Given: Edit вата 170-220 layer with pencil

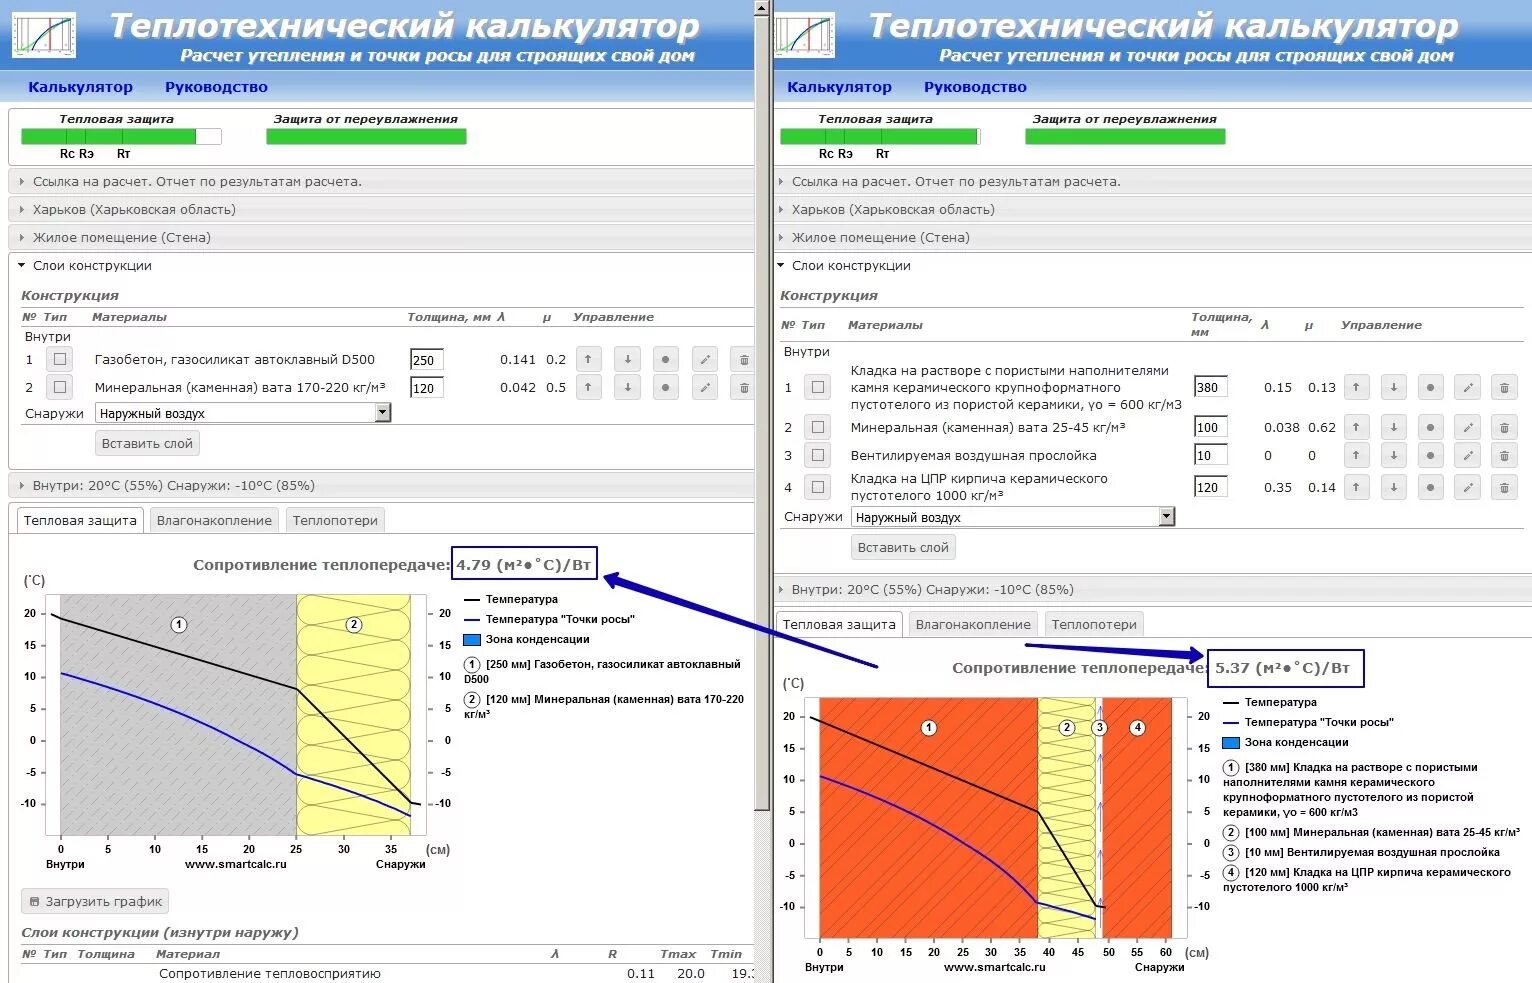Looking at the screenshot, I should click(705, 387).
